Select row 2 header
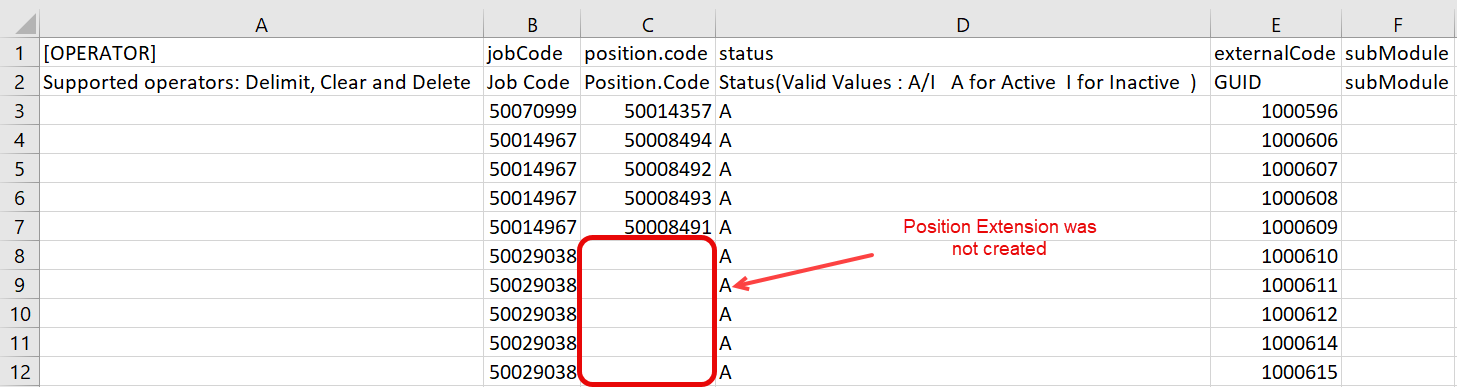 point(19,83)
